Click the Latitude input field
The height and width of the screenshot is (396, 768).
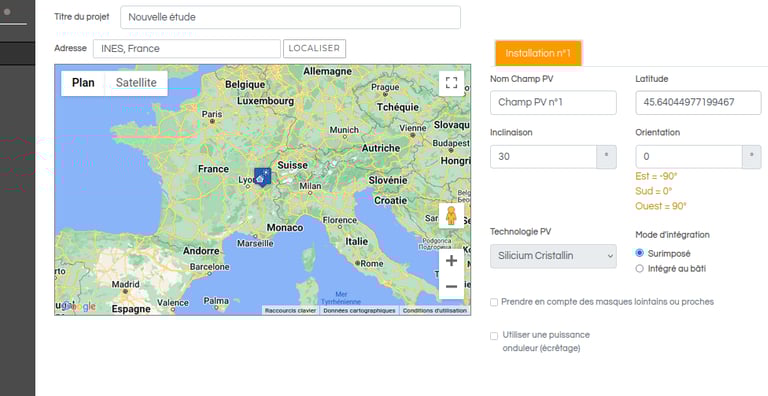(698, 102)
